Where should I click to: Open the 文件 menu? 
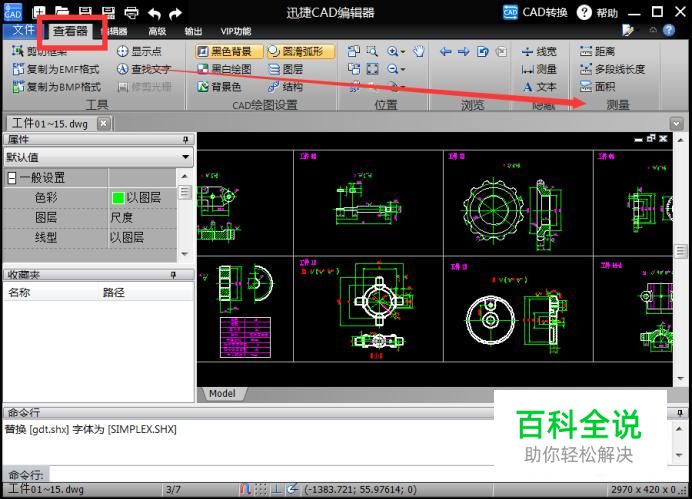[22, 30]
